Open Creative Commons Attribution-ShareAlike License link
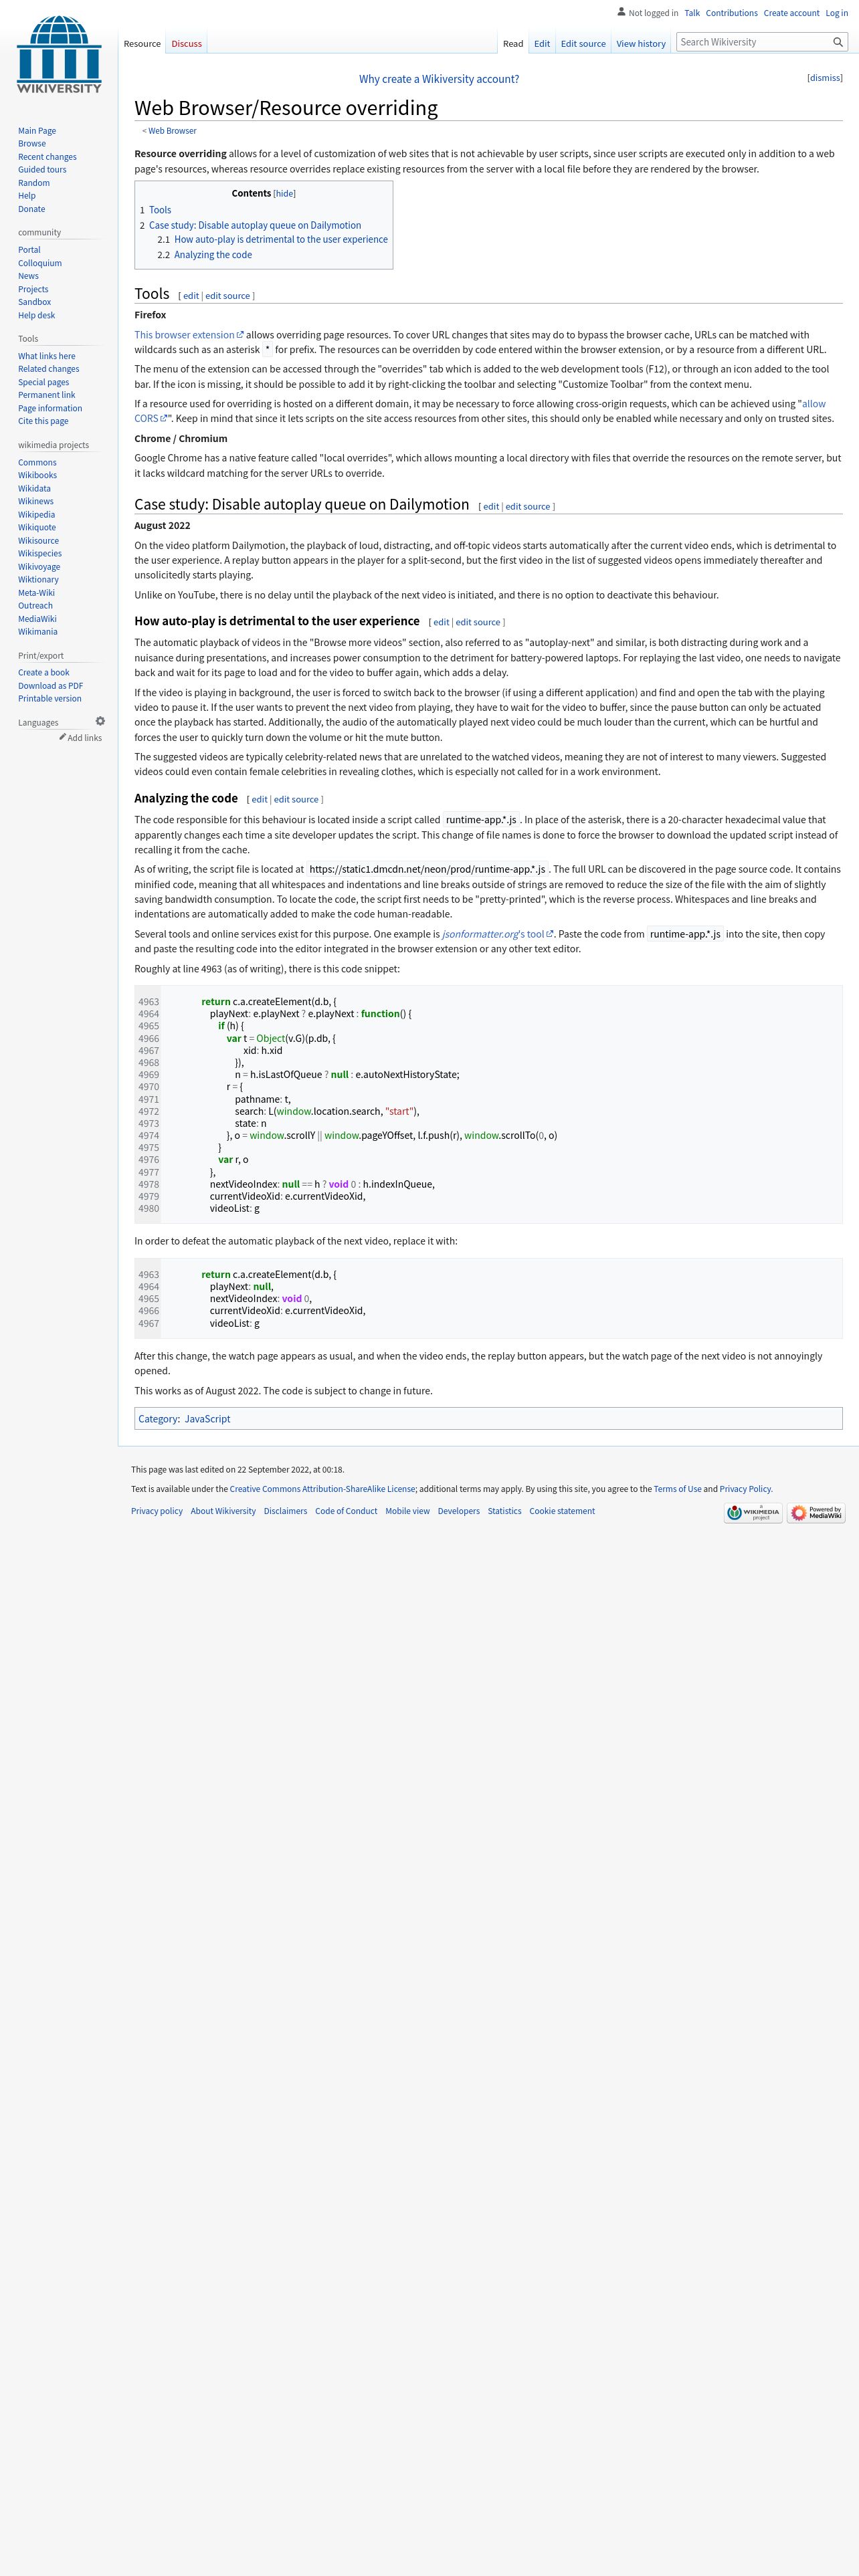 pyautogui.click(x=323, y=1489)
